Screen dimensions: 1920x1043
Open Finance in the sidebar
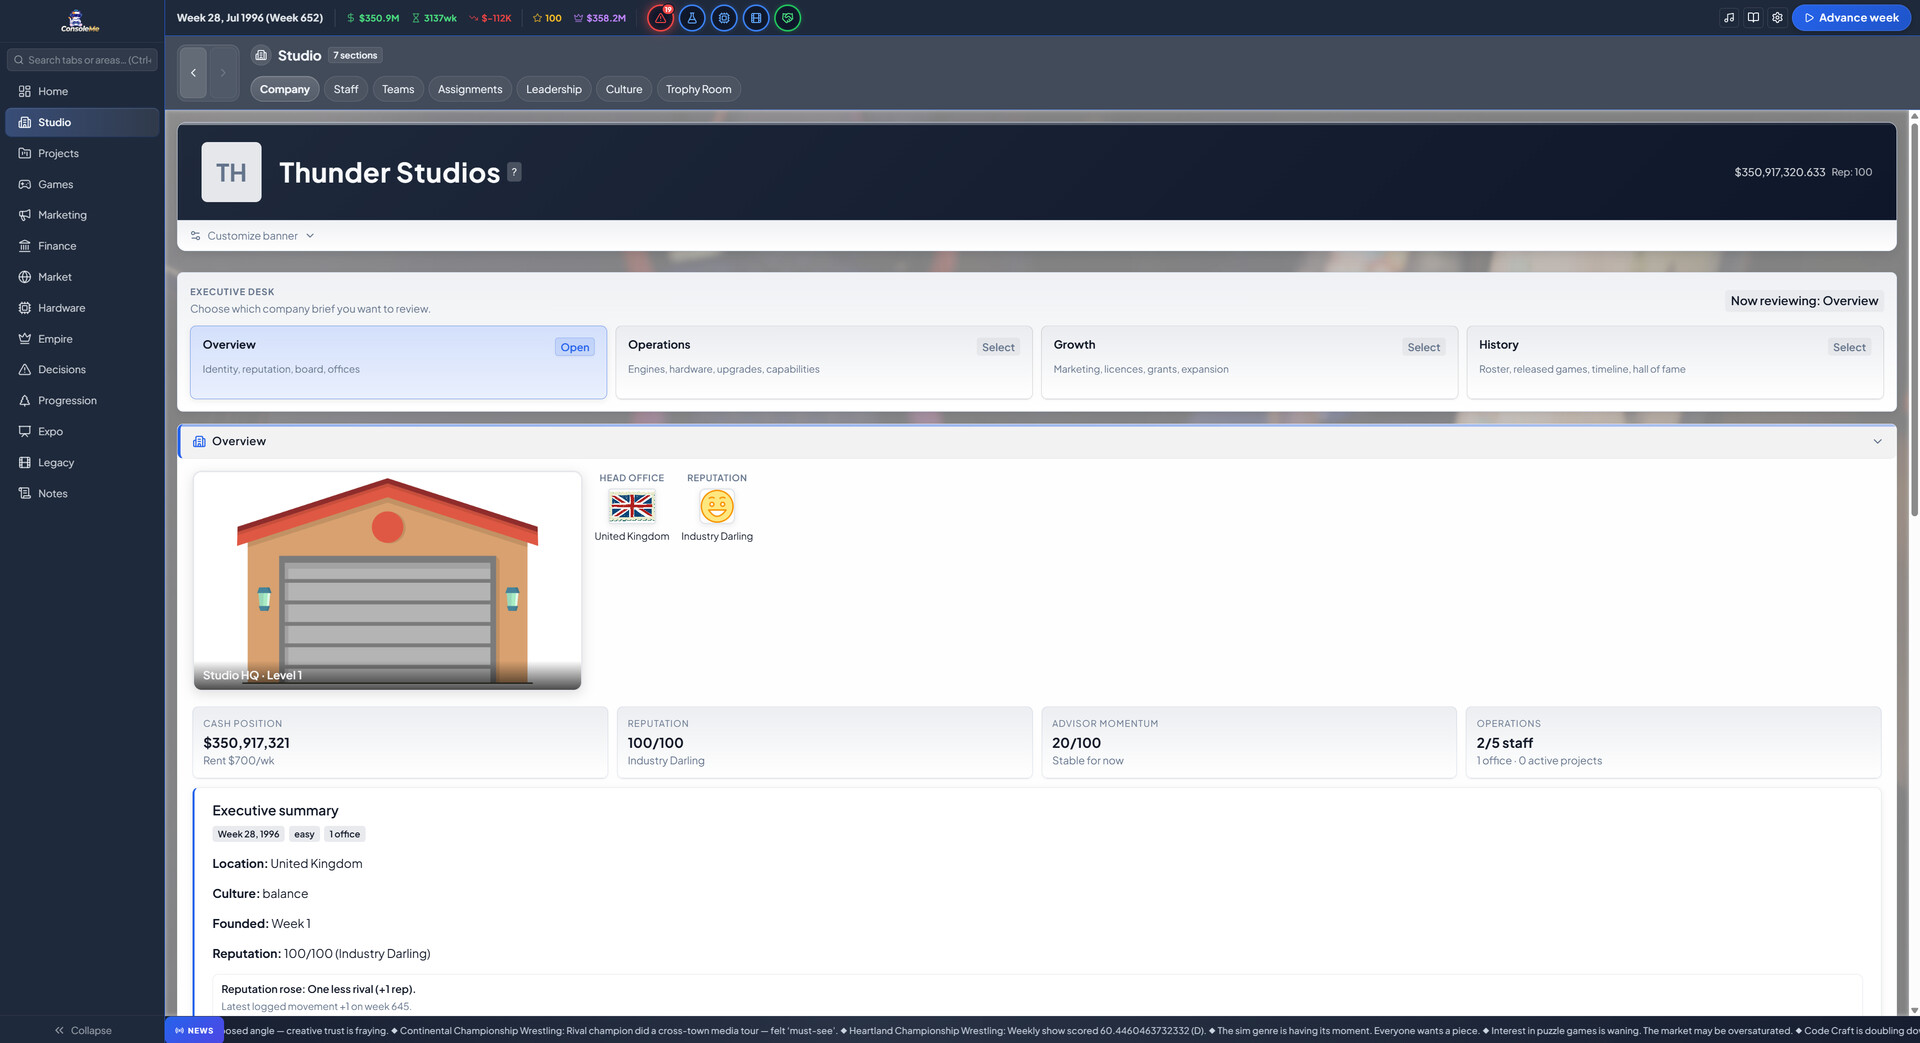click(x=82, y=246)
